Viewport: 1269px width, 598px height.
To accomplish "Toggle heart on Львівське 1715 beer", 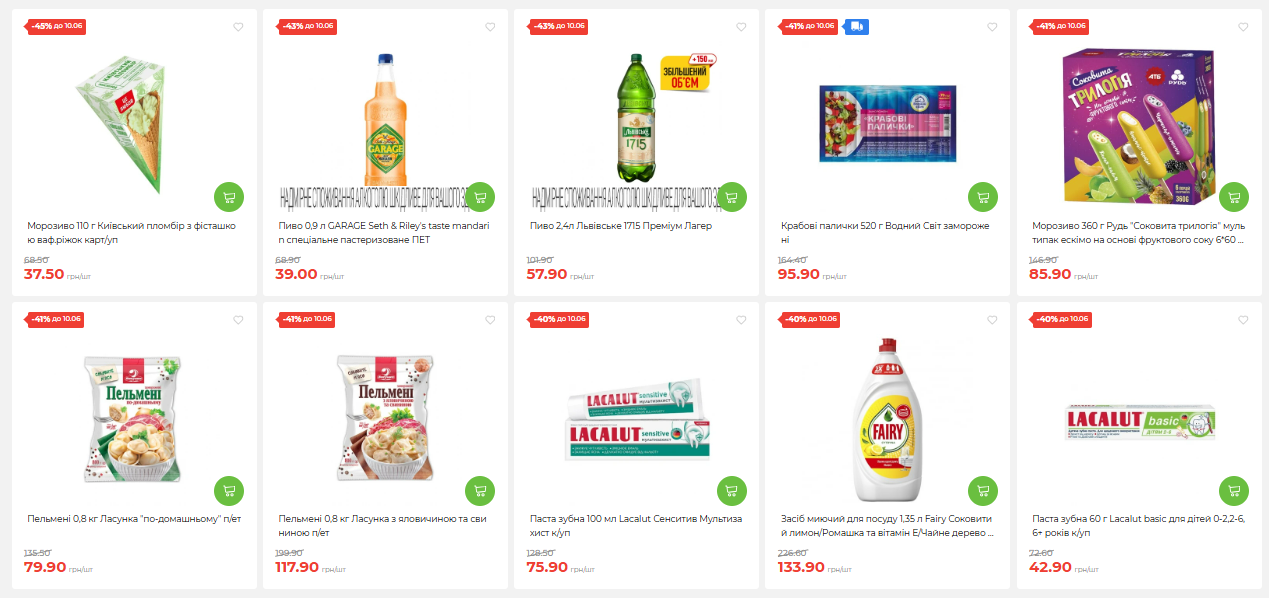I will click(x=741, y=27).
